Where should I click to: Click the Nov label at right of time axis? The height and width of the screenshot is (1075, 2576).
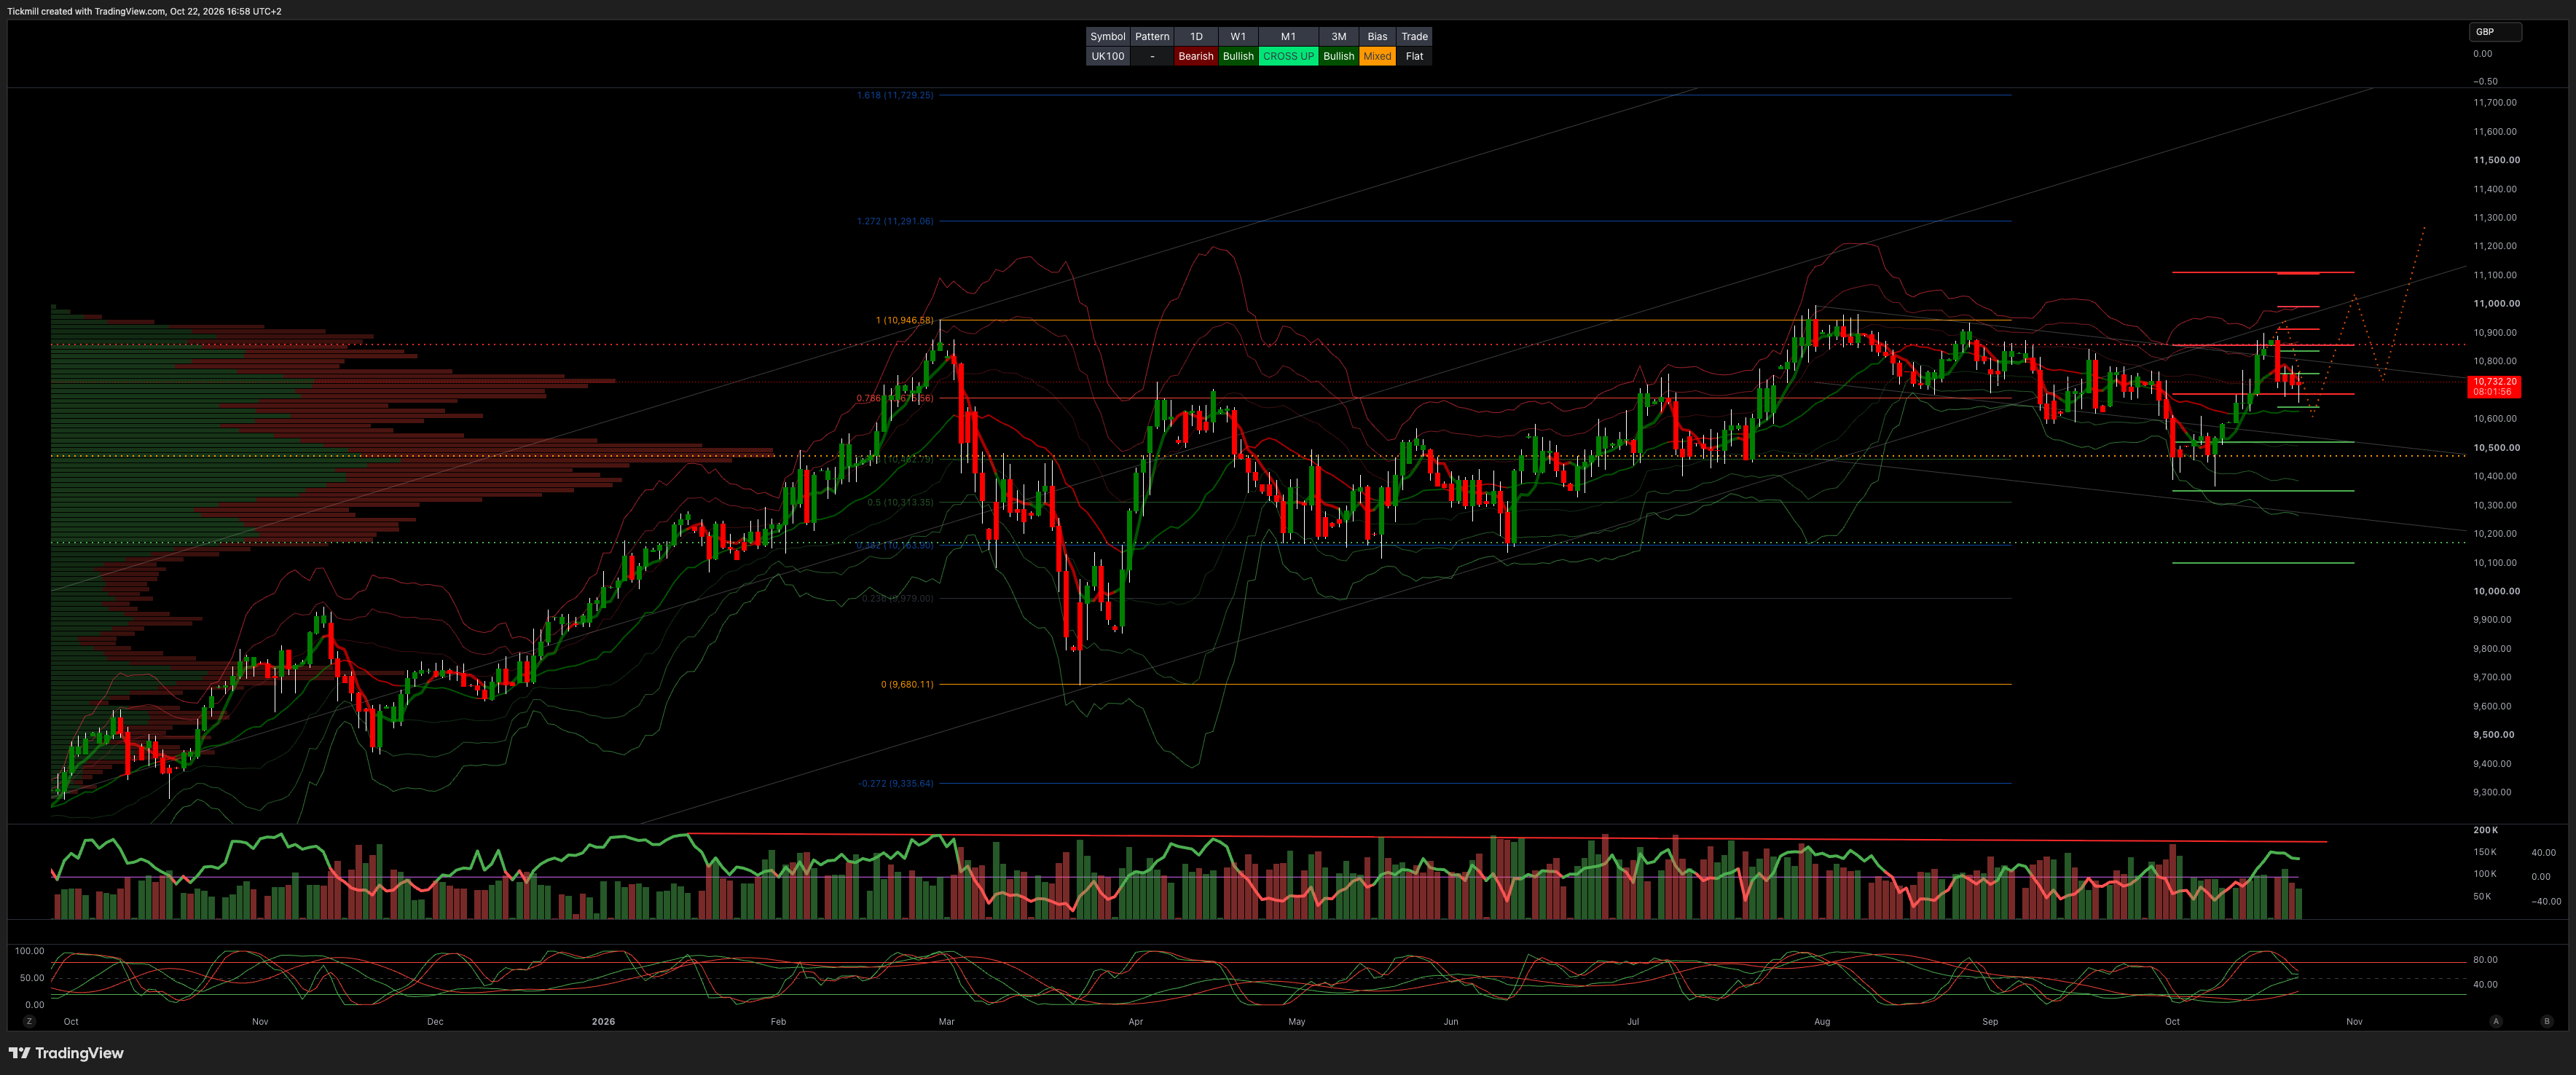pos(2354,1022)
